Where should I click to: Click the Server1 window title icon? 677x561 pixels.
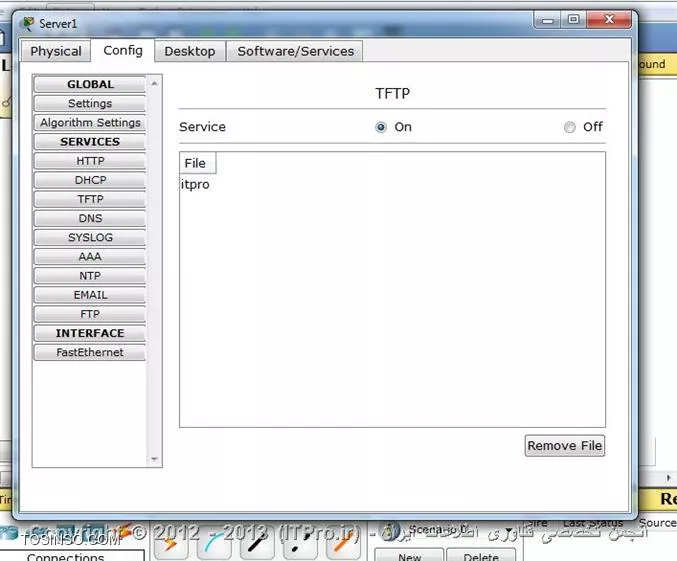[x=28, y=23]
